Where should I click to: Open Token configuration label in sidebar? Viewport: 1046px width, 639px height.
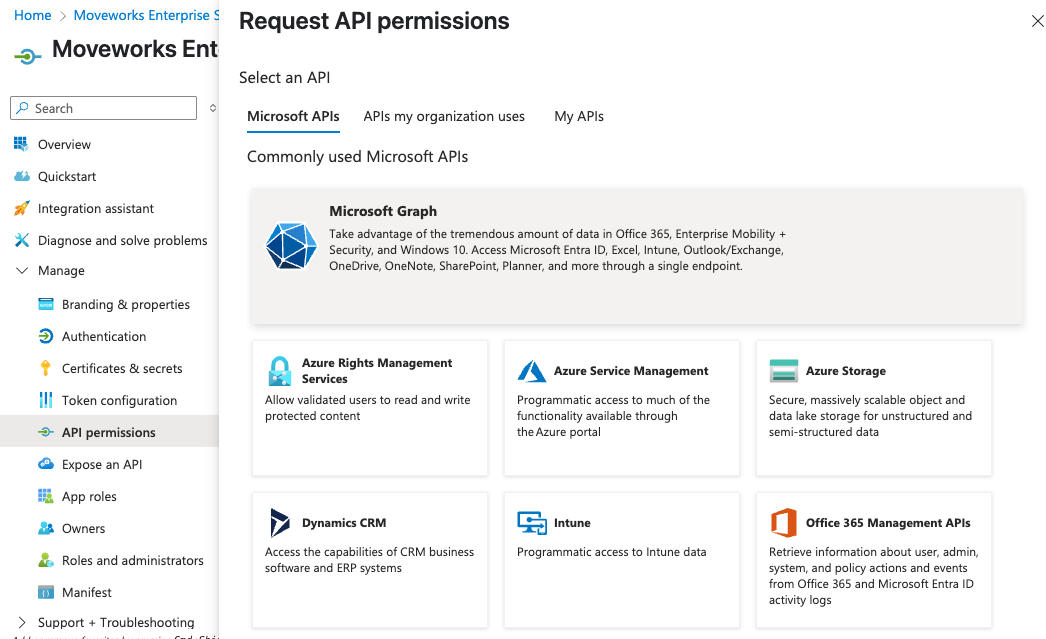119,400
